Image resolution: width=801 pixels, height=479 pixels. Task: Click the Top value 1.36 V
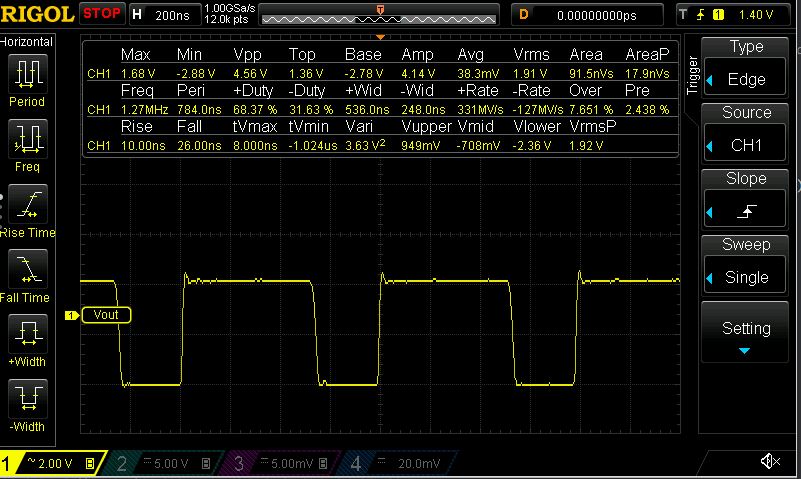click(306, 74)
